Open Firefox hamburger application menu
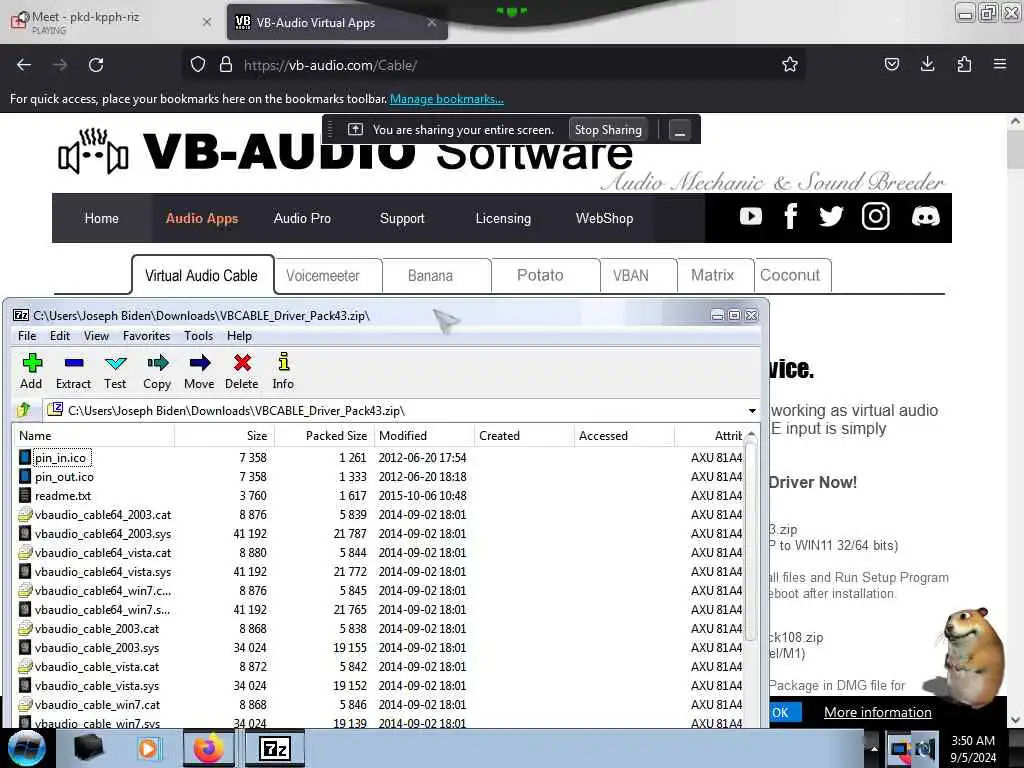 click(x=1000, y=64)
